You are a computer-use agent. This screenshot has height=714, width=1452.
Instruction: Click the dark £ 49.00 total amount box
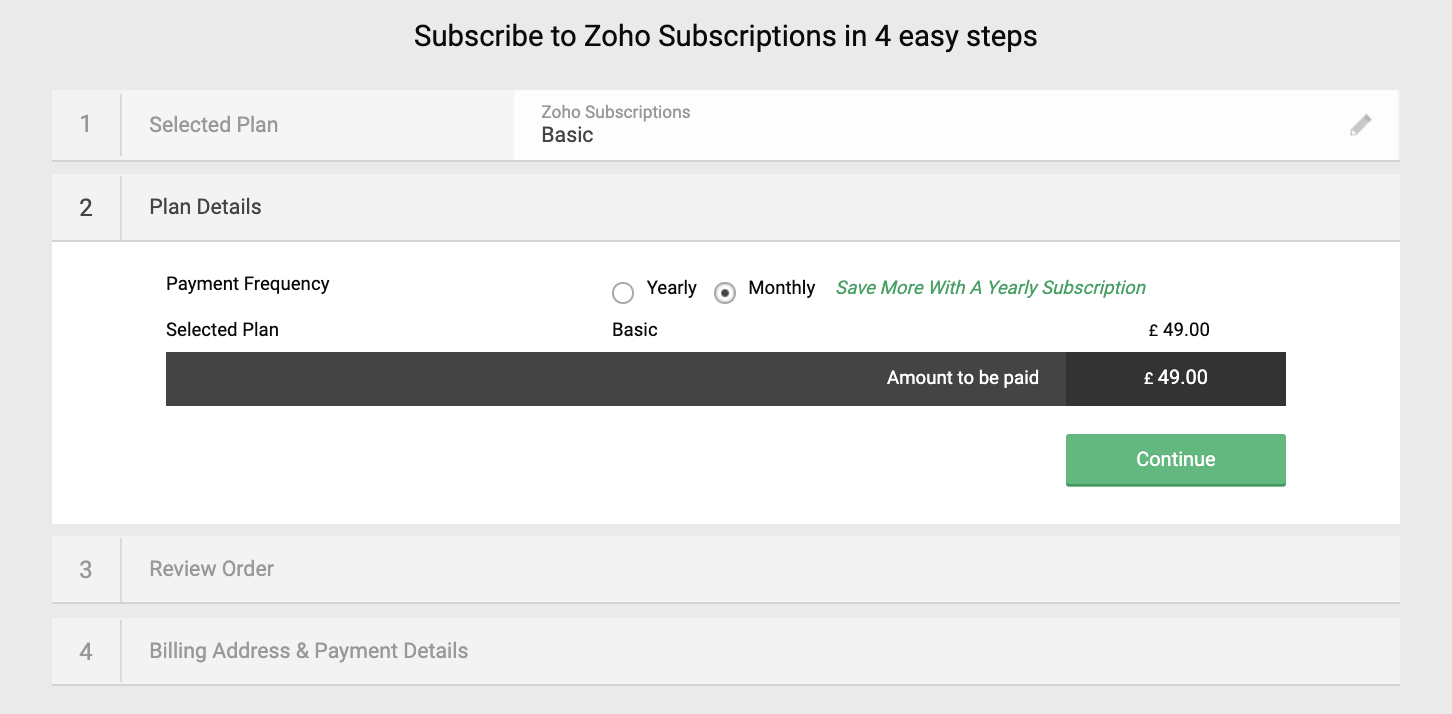click(1175, 378)
